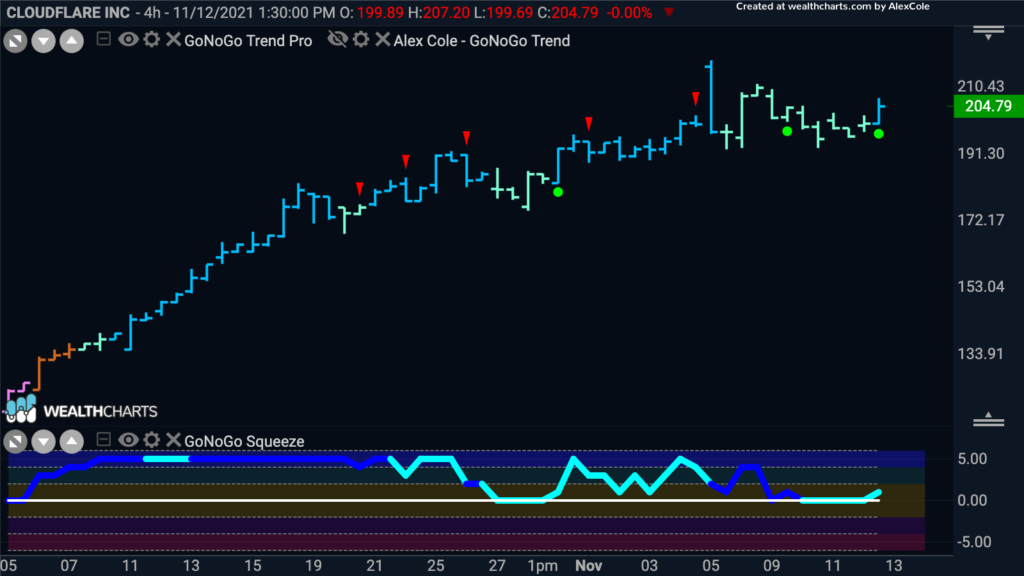Screen dimensions: 1024x576
Task: Select the GoNoGo Squeeze indicator label
Action: 244,441
